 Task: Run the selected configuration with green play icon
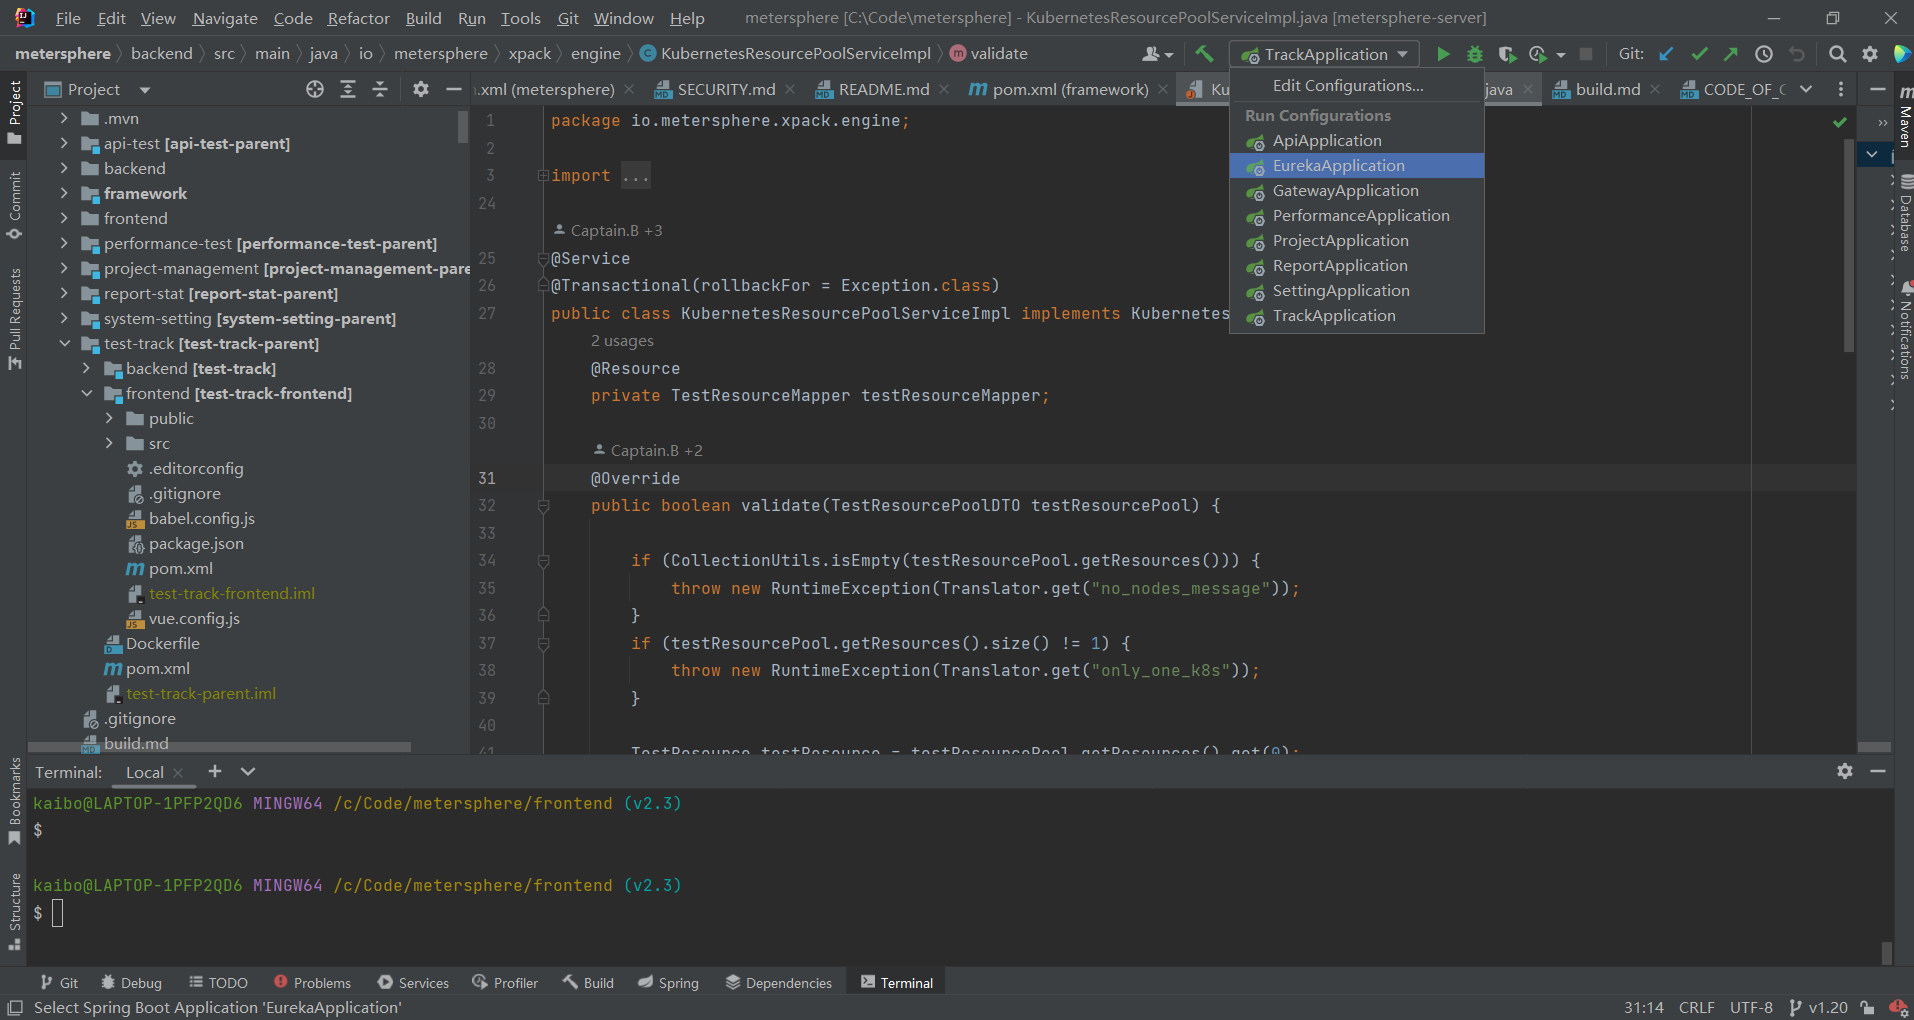tap(1442, 54)
